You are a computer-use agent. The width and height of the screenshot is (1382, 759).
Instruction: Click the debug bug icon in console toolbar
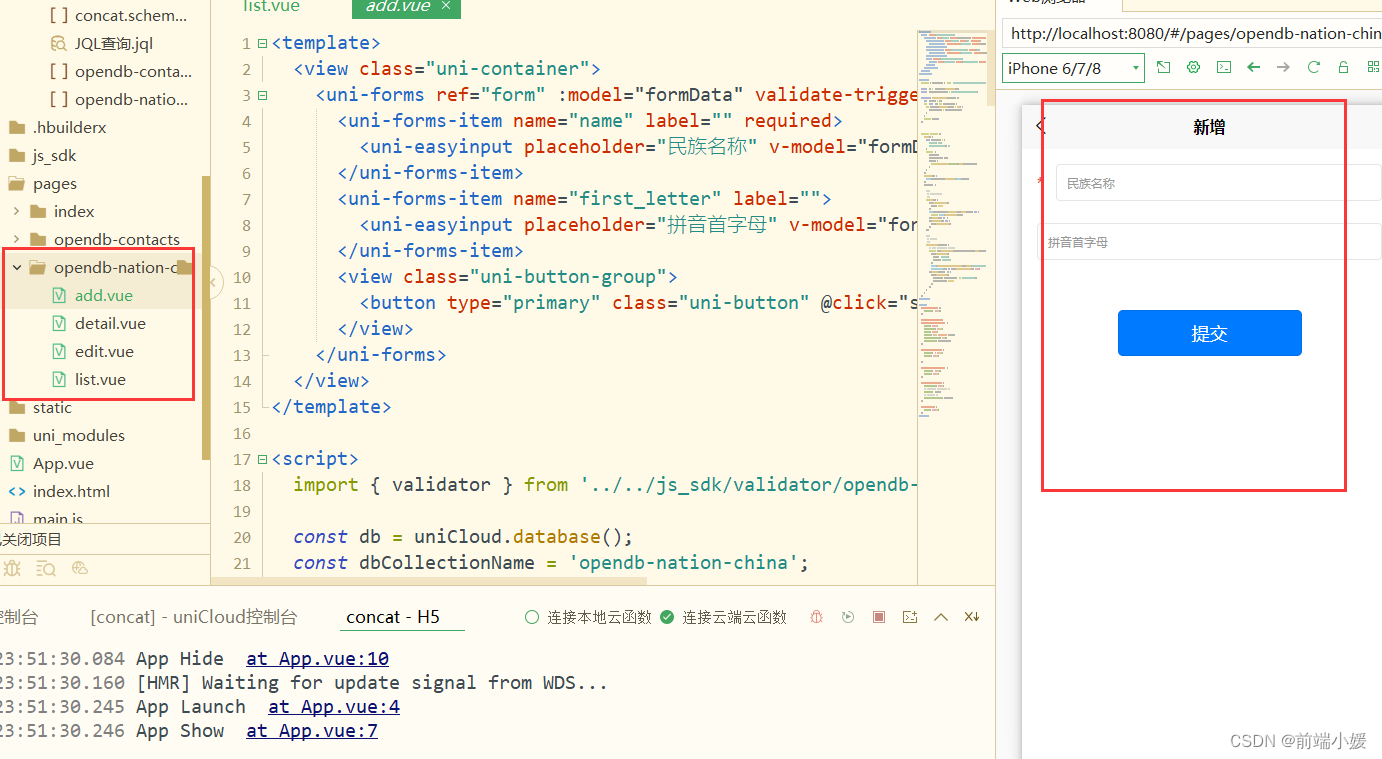(817, 617)
